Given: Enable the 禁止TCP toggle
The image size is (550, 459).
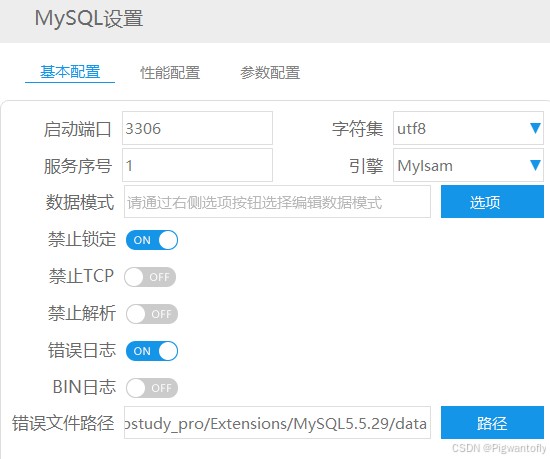Looking at the screenshot, I should pos(150,277).
